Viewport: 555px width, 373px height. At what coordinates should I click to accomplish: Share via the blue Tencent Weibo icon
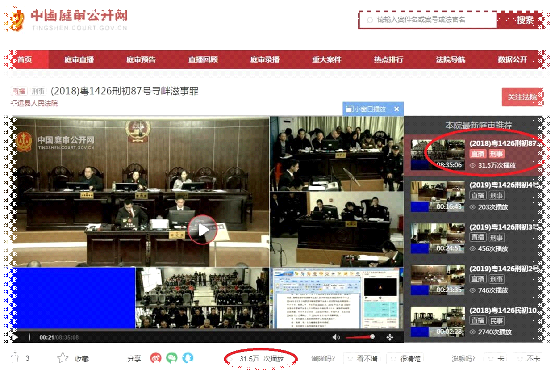pyautogui.click(x=188, y=358)
